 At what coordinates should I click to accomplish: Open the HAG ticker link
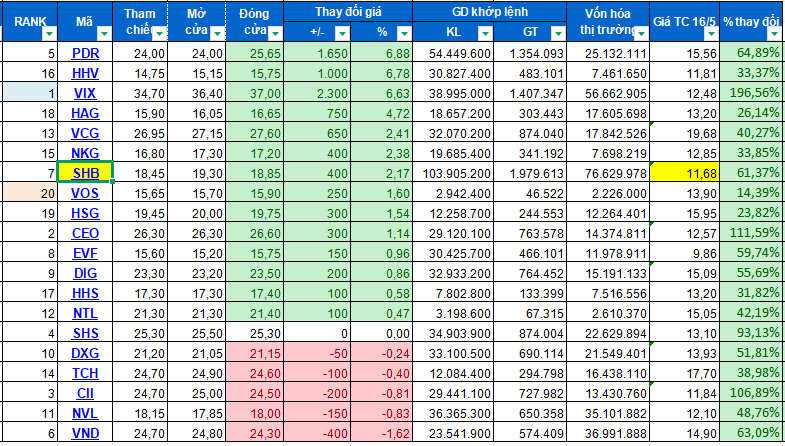(x=85, y=113)
